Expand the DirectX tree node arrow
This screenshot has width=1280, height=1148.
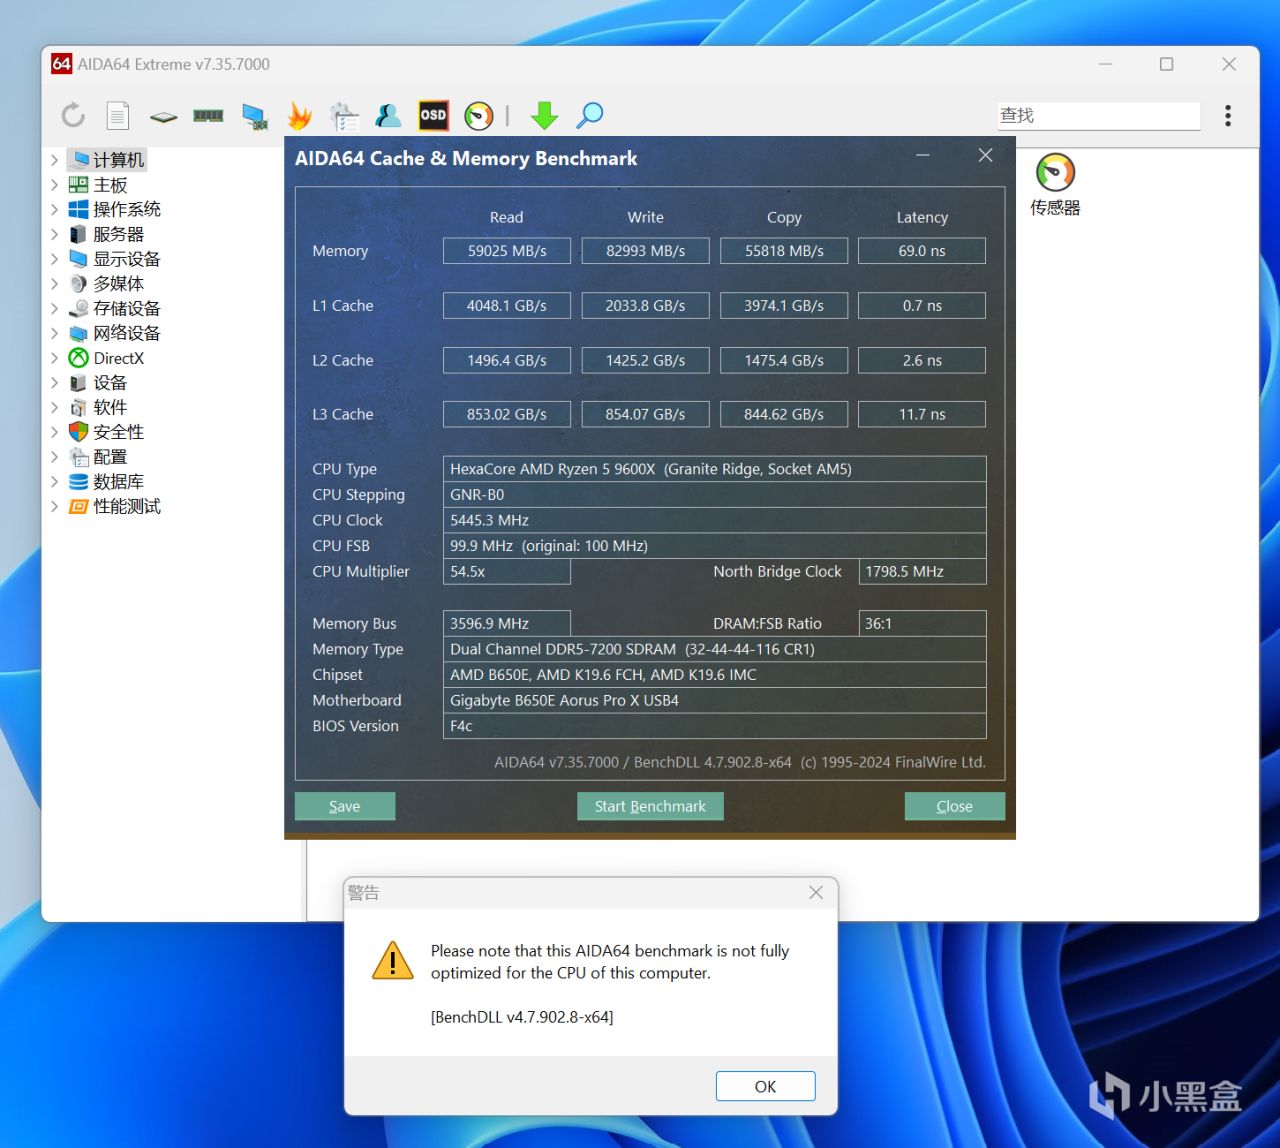point(55,358)
